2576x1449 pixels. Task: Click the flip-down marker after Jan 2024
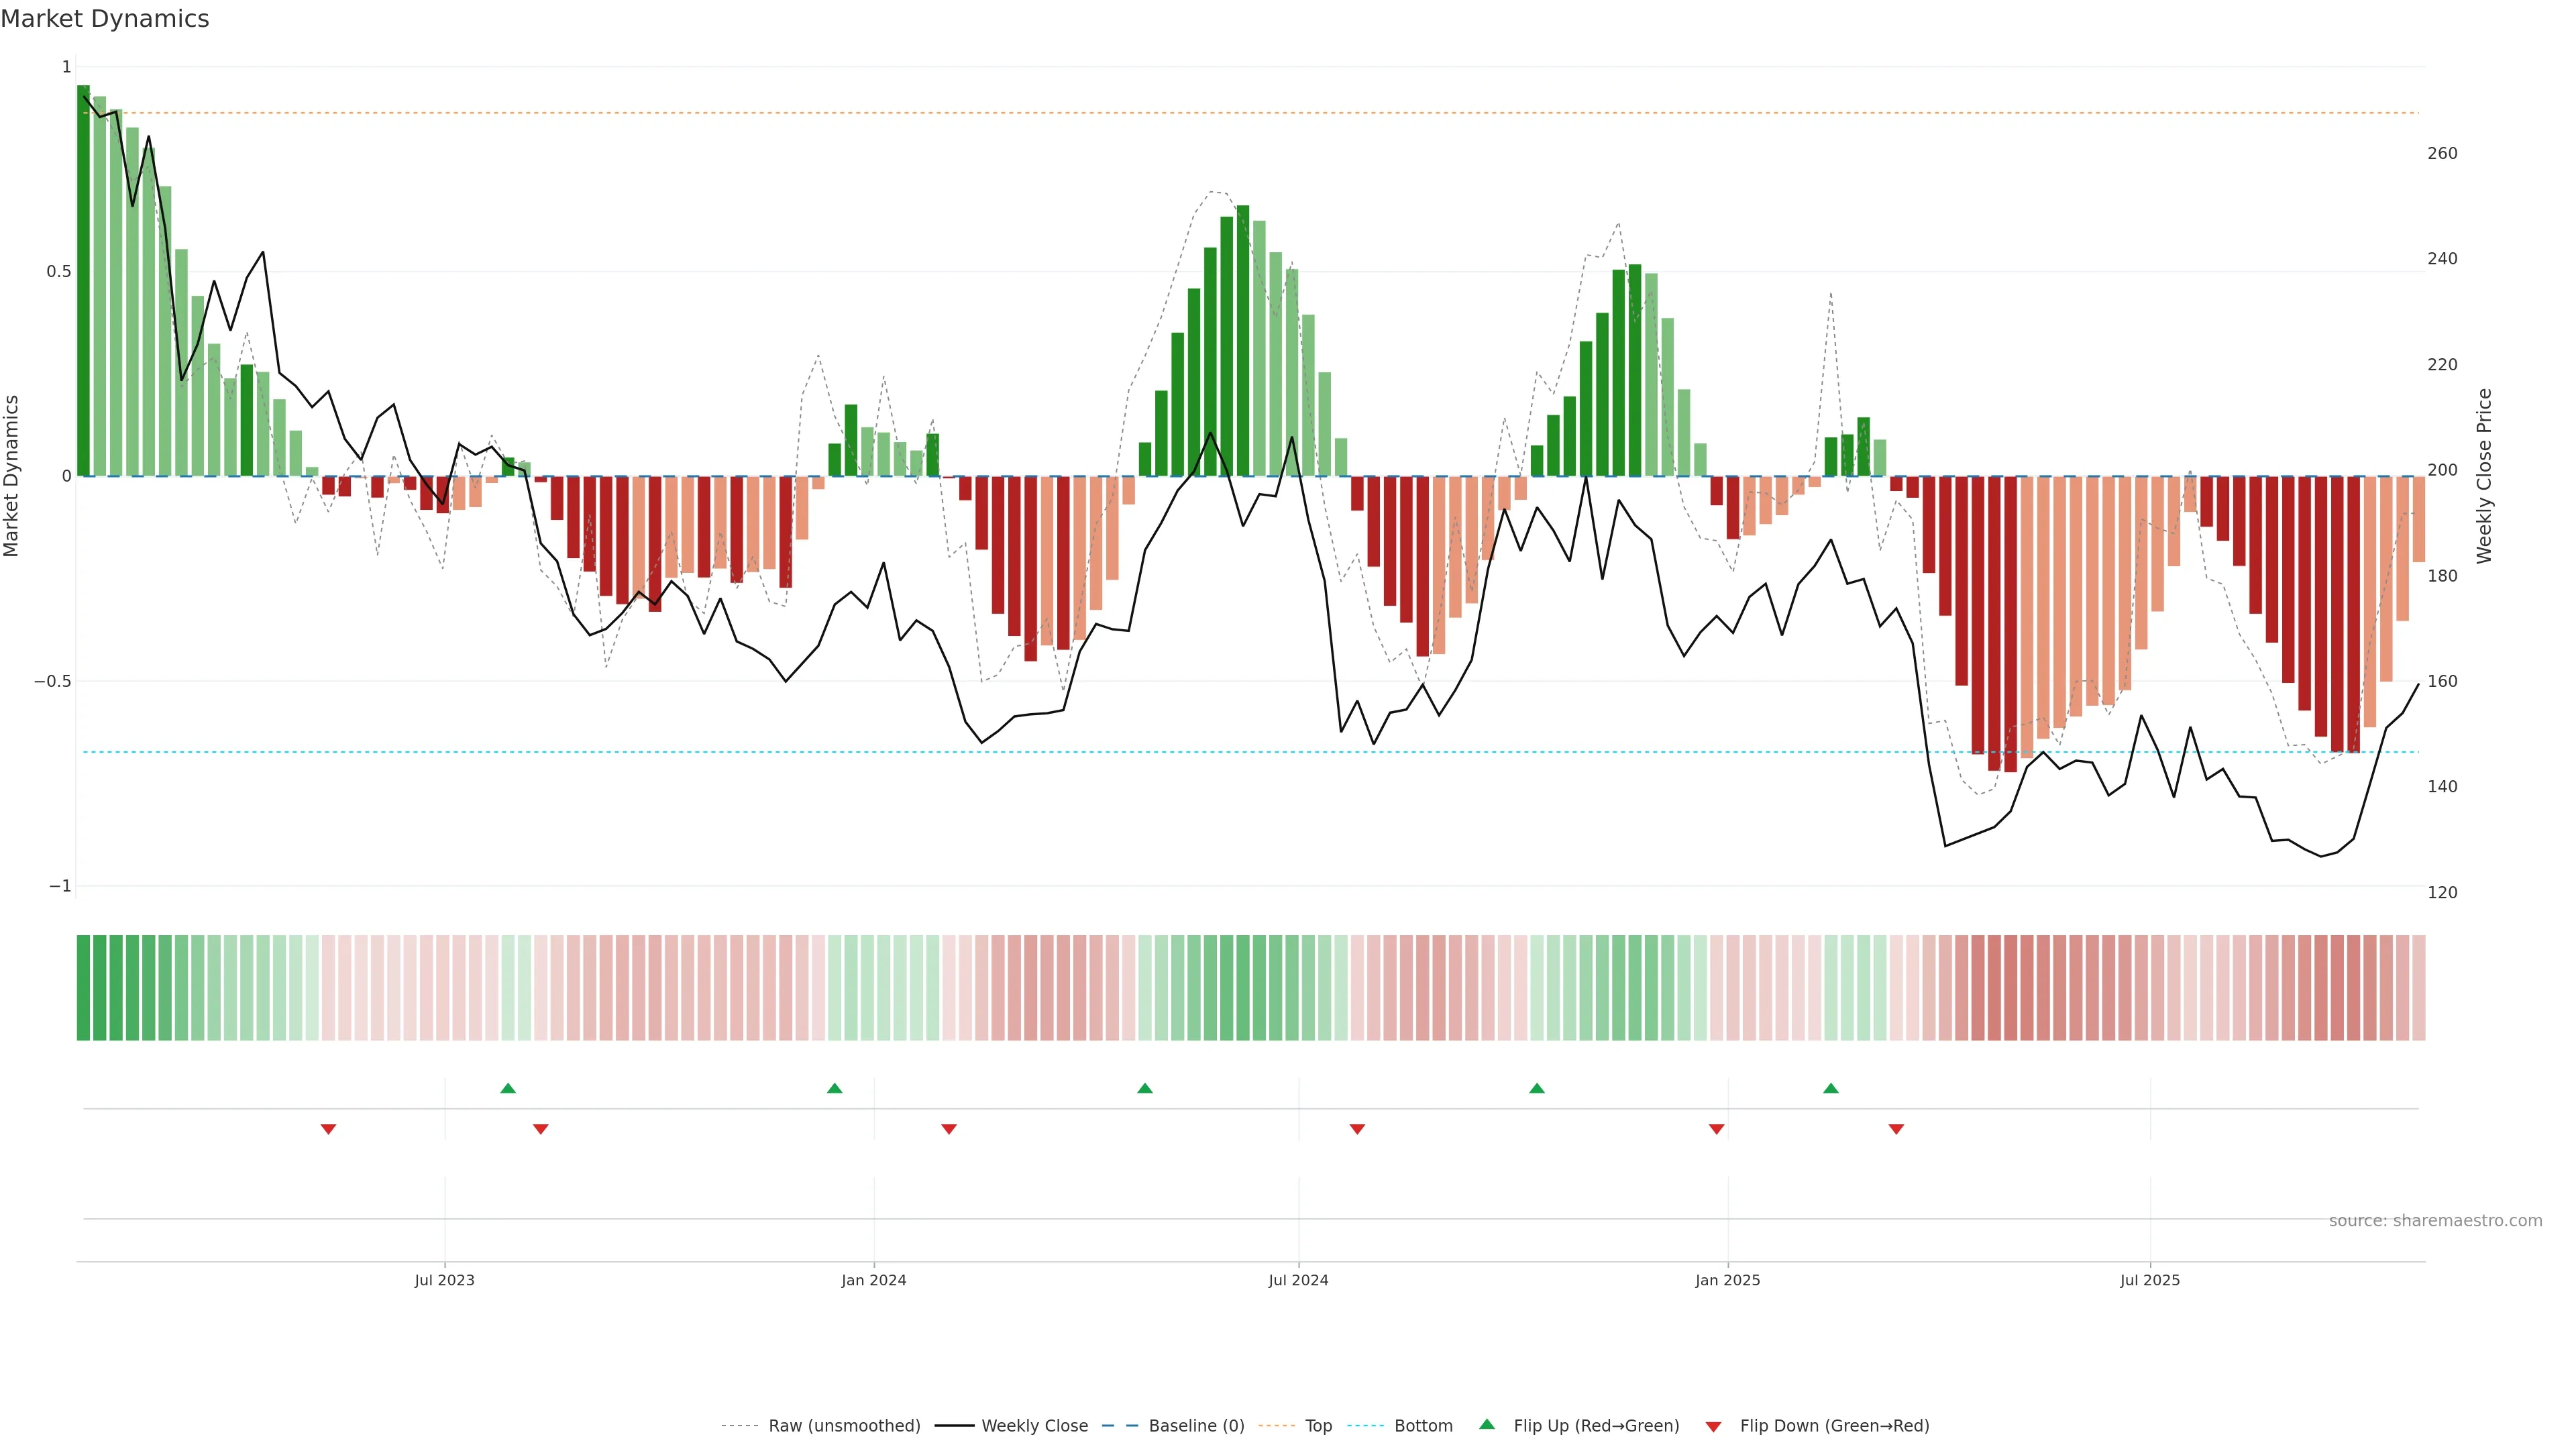coord(949,1129)
